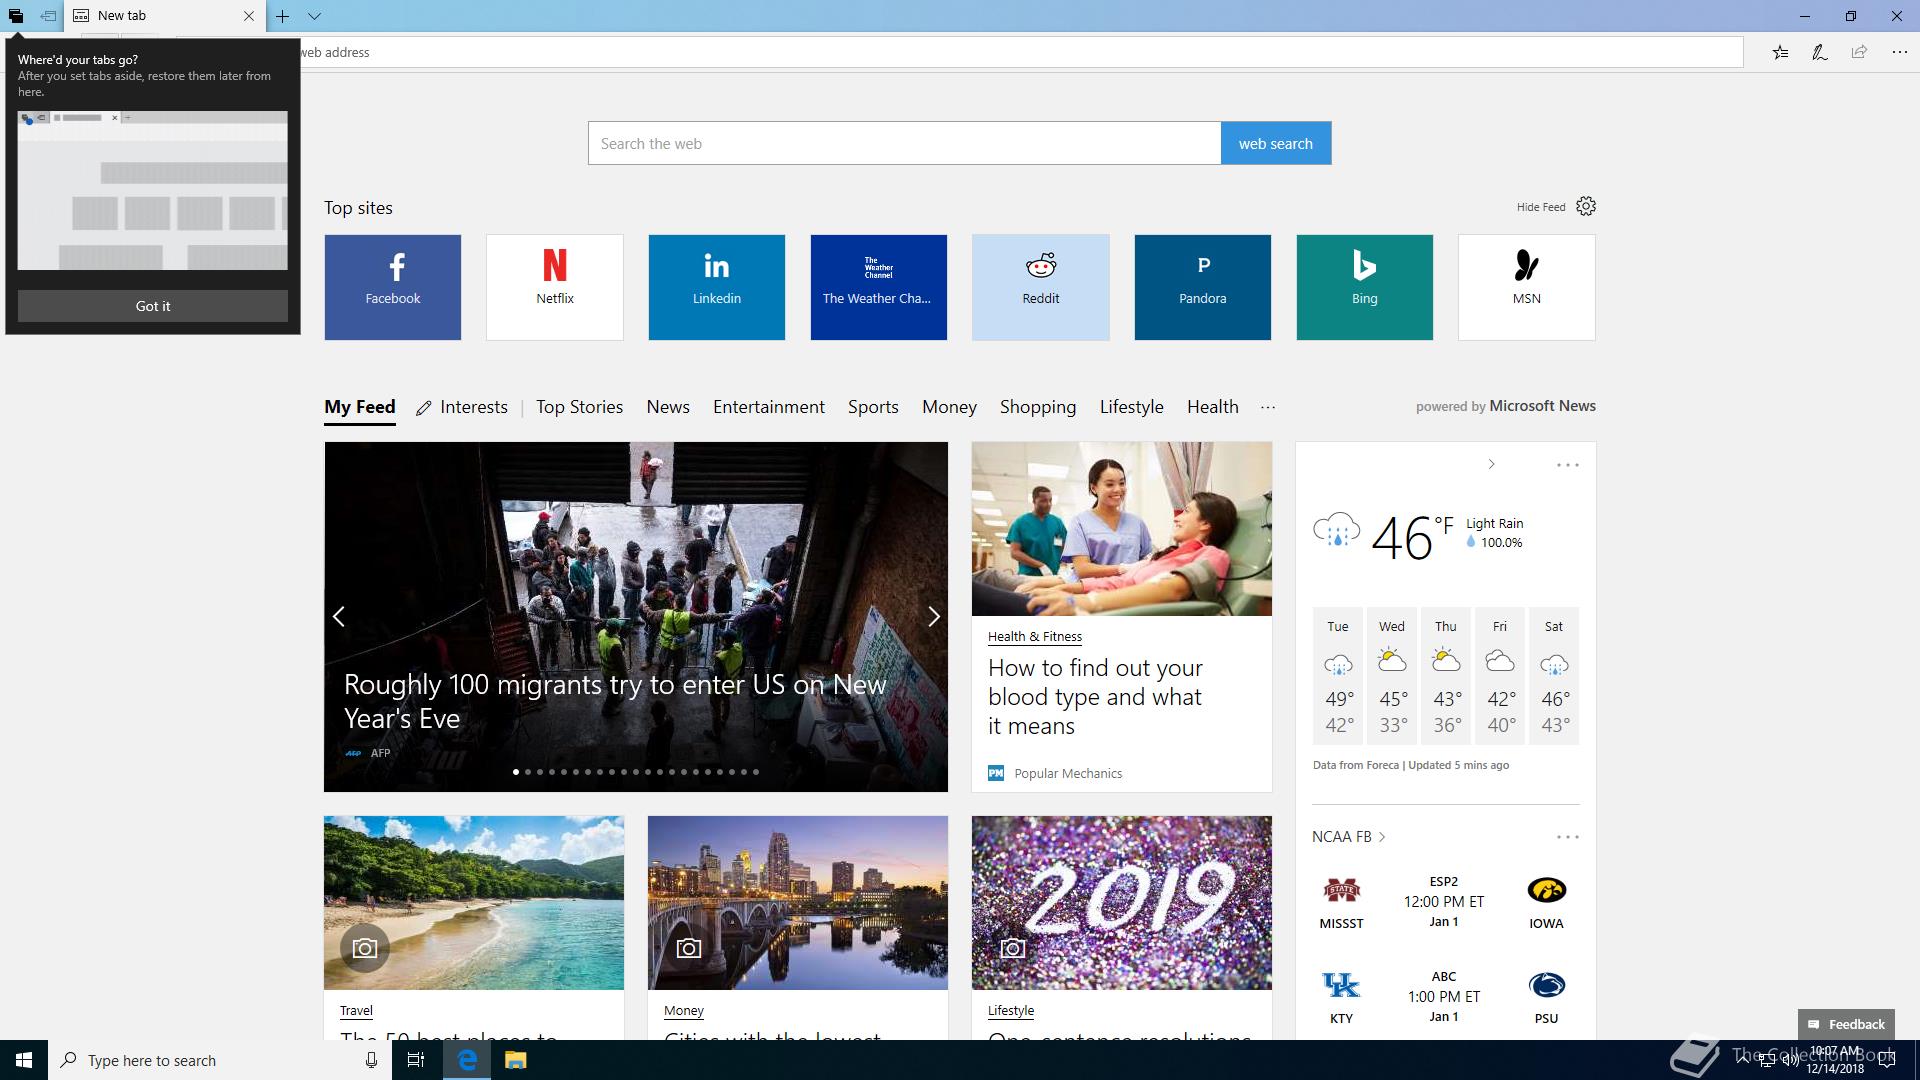Switch to the Health tab
This screenshot has height=1080, width=1920.
1213,407
